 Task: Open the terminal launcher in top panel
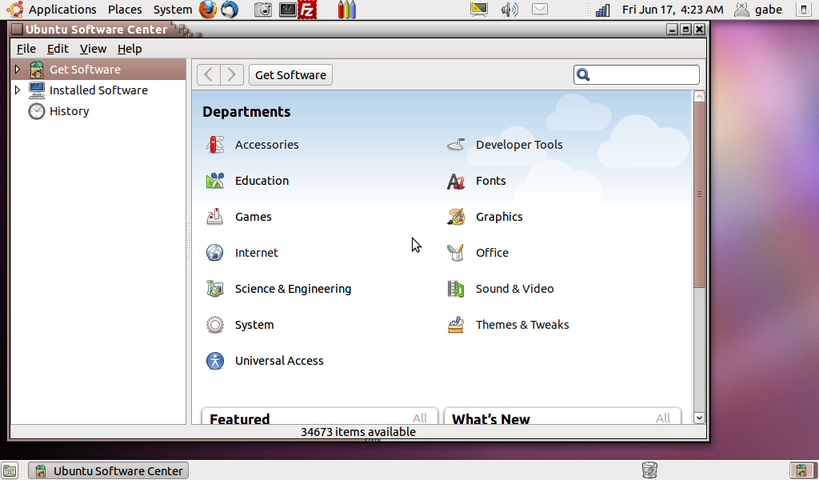288,9
